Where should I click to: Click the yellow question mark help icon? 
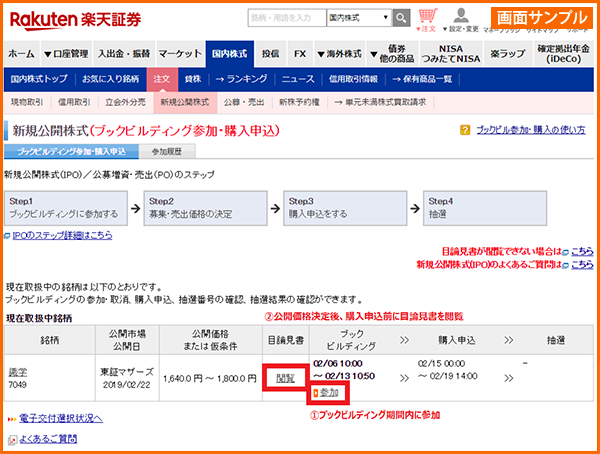click(x=465, y=130)
